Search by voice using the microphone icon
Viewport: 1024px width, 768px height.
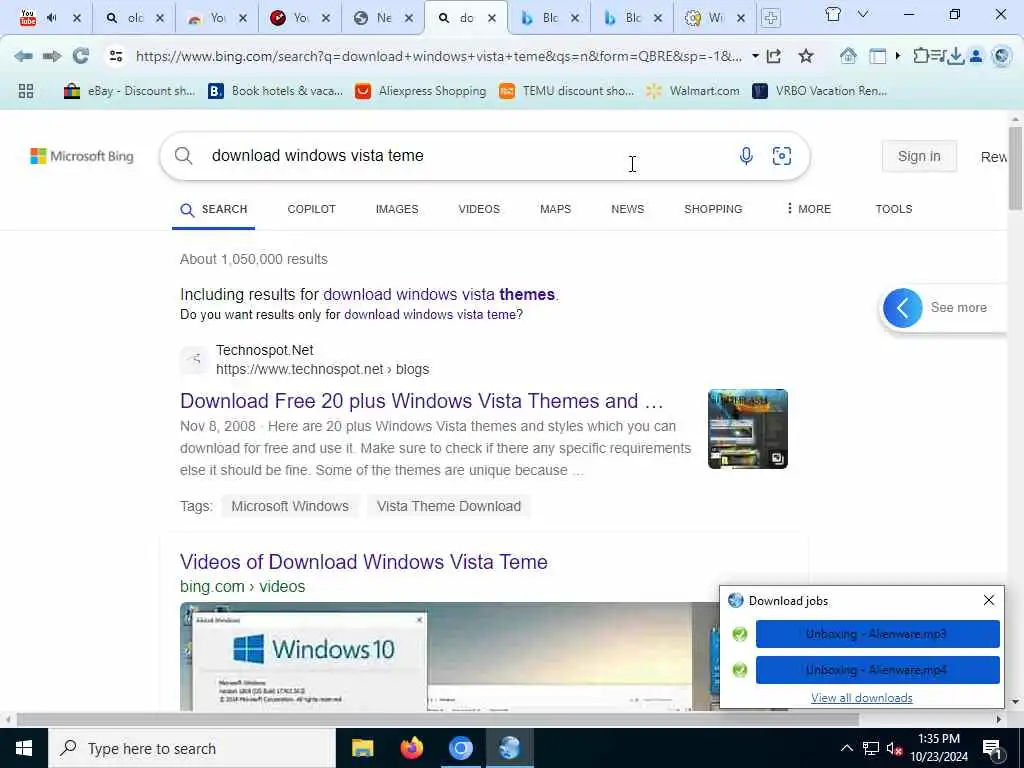tap(746, 155)
